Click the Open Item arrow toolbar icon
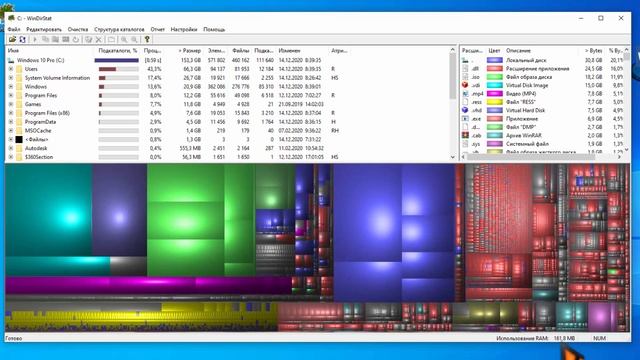 (x=35, y=40)
